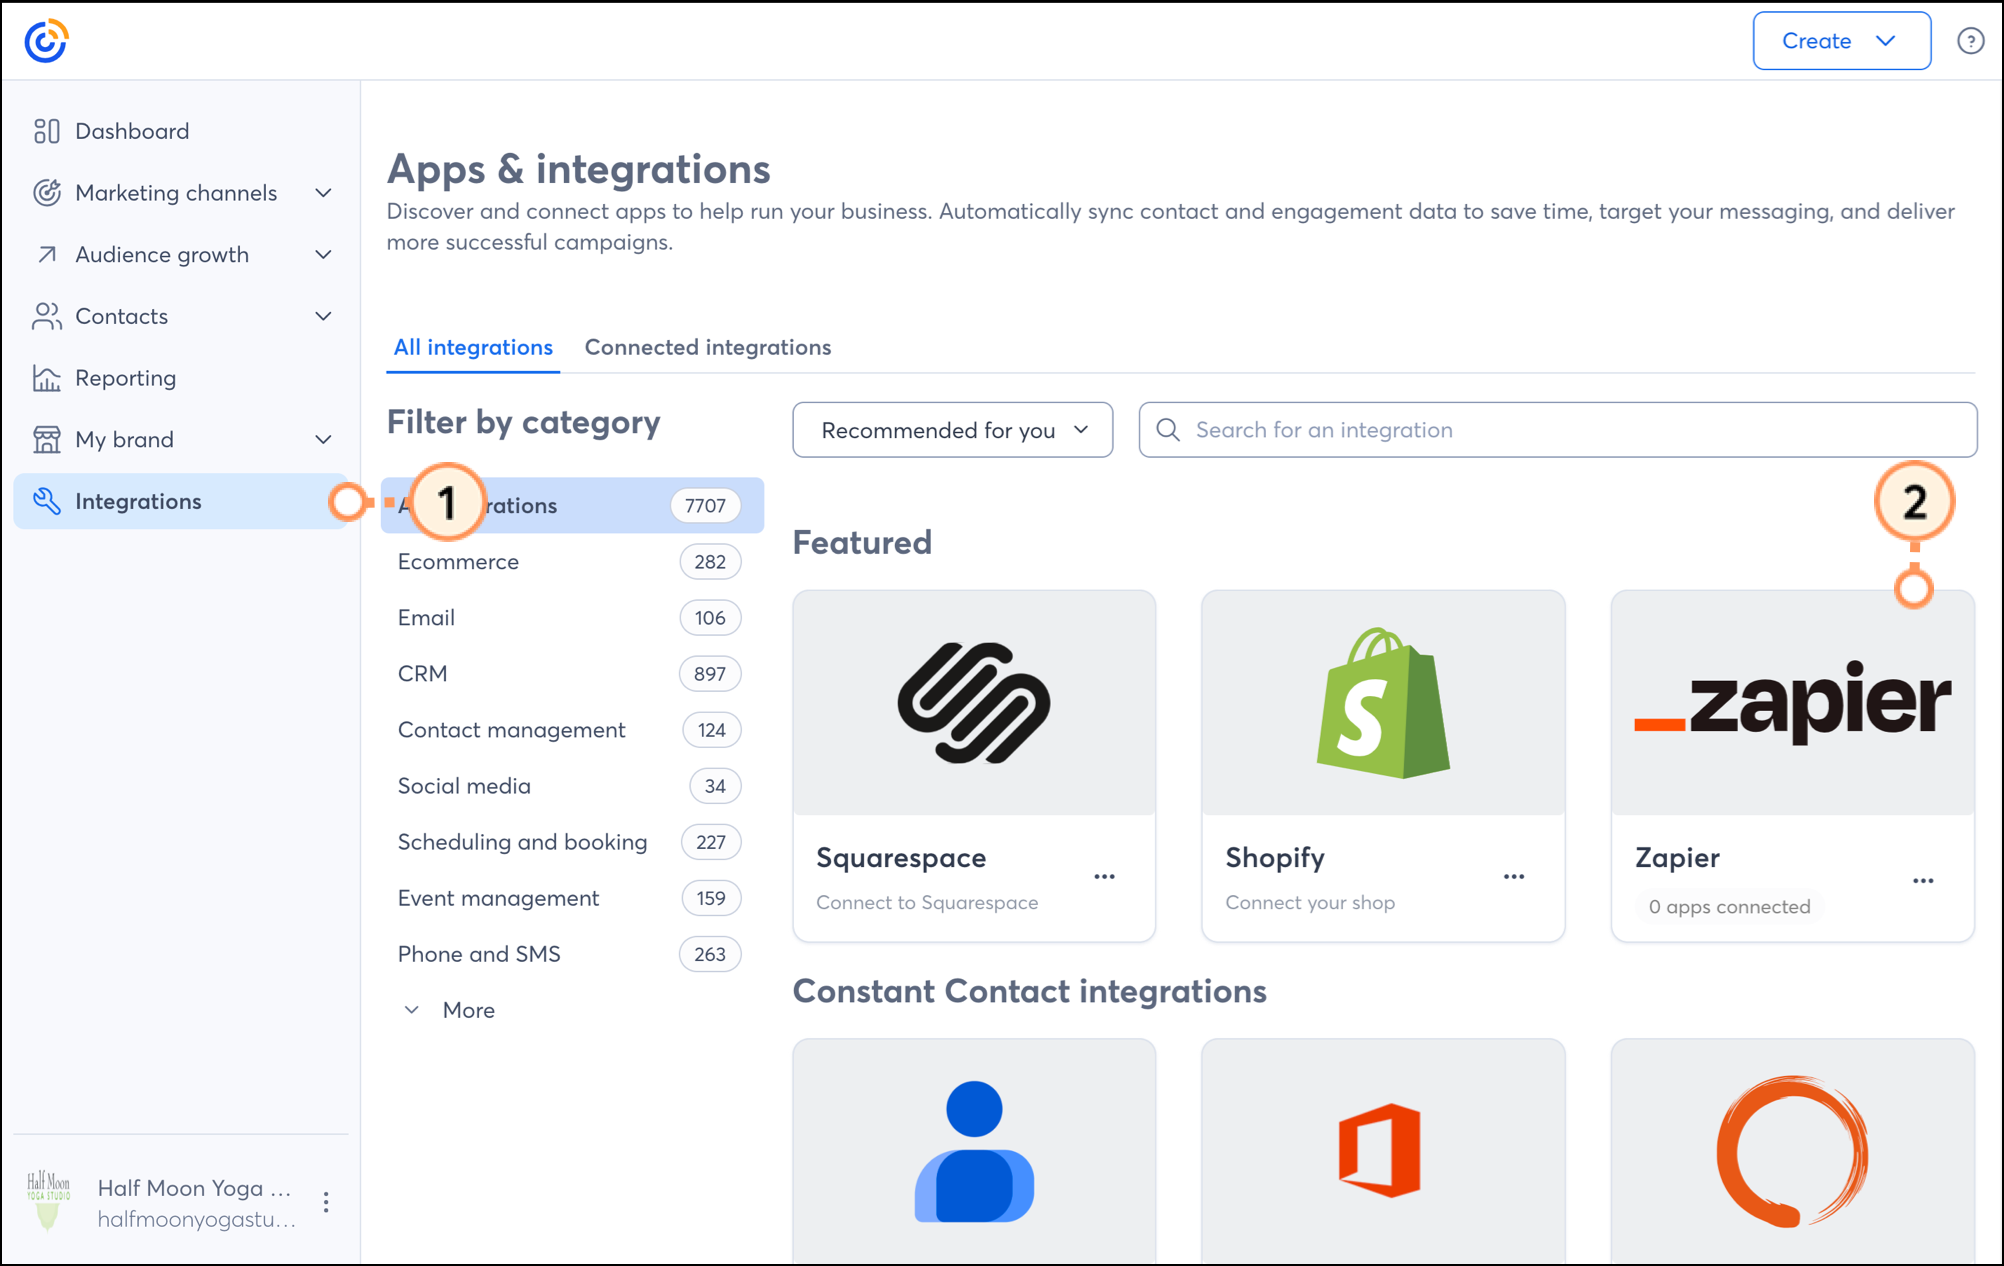2004x1266 pixels.
Task: Filter by Scheduling and booking category
Action: coord(572,842)
